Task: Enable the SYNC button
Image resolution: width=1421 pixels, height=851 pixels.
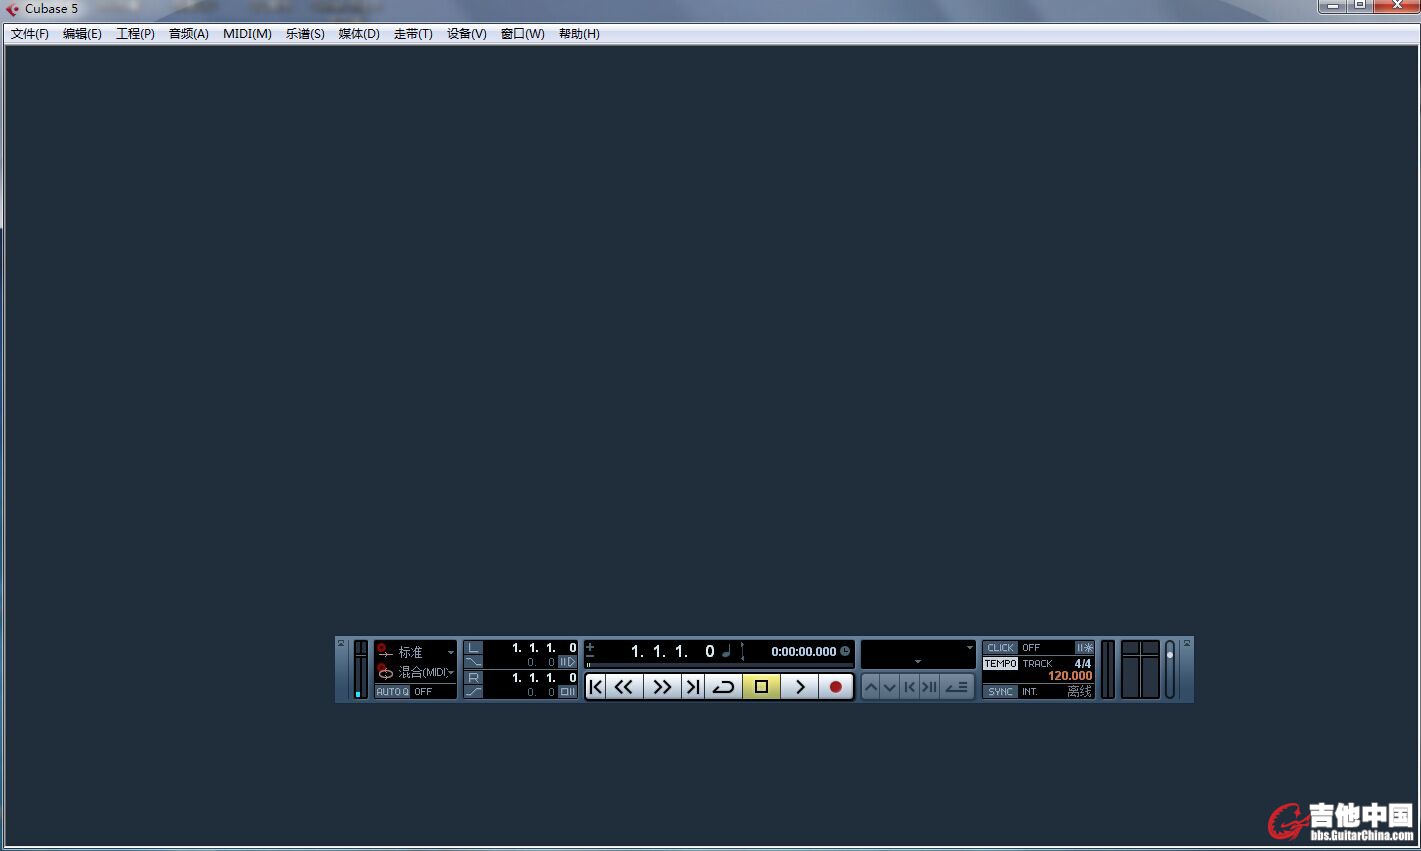Action: pos(1000,691)
